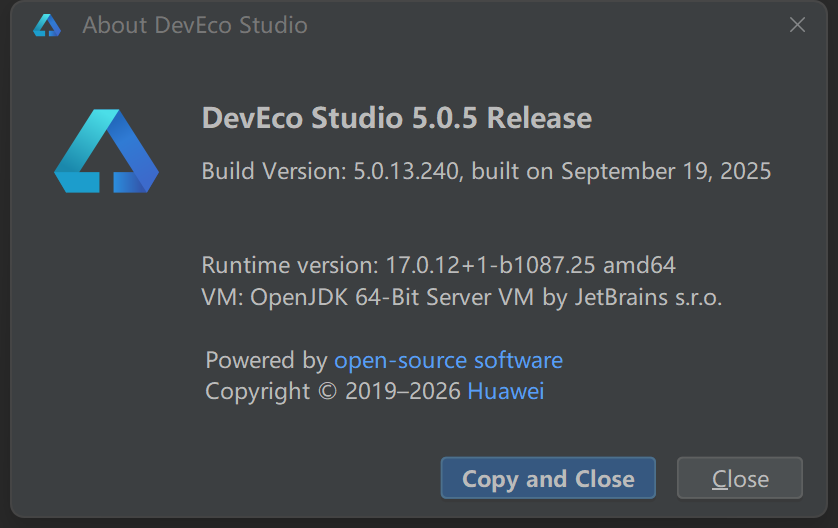The width and height of the screenshot is (838, 528).
Task: Dismiss dialog with the Close button
Action: [740, 478]
